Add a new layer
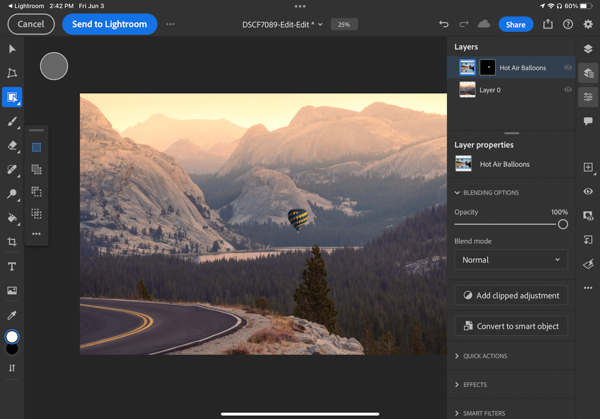 coord(588,167)
